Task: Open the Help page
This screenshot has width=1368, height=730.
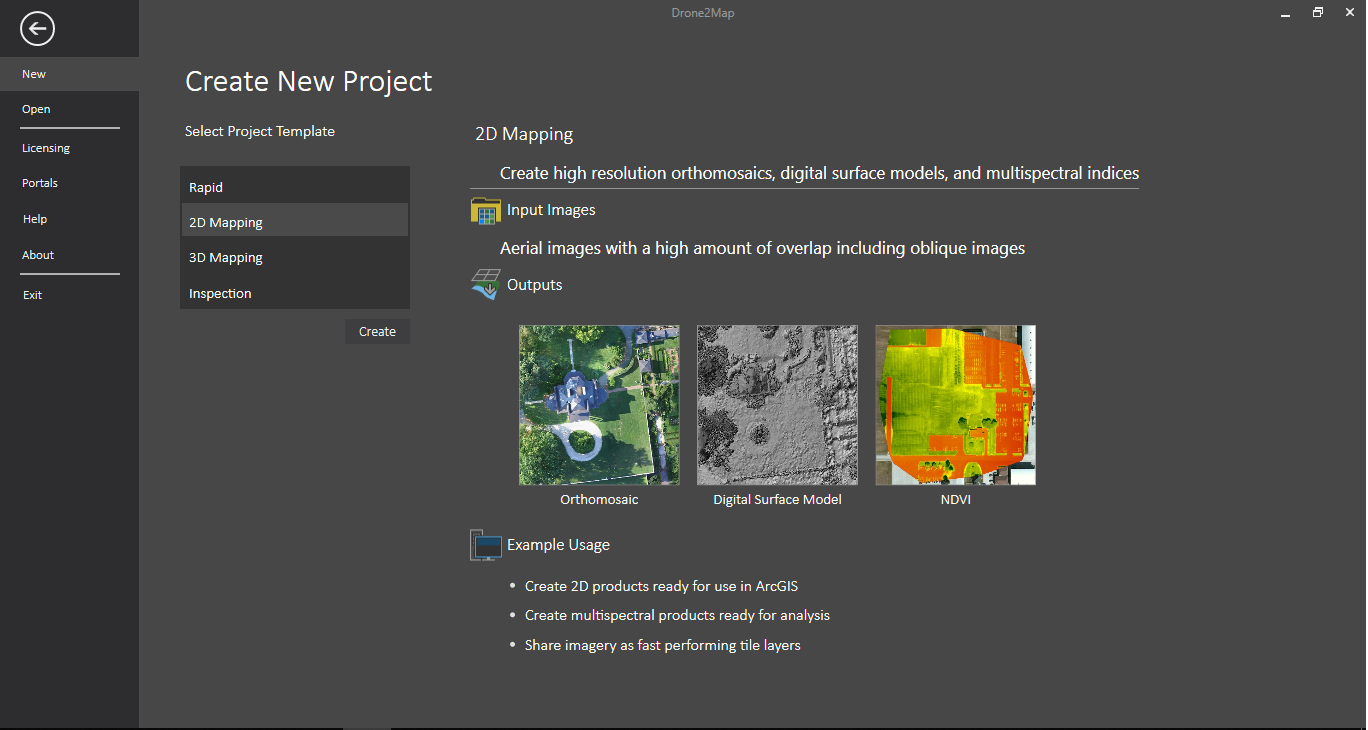Action: click(x=69, y=219)
